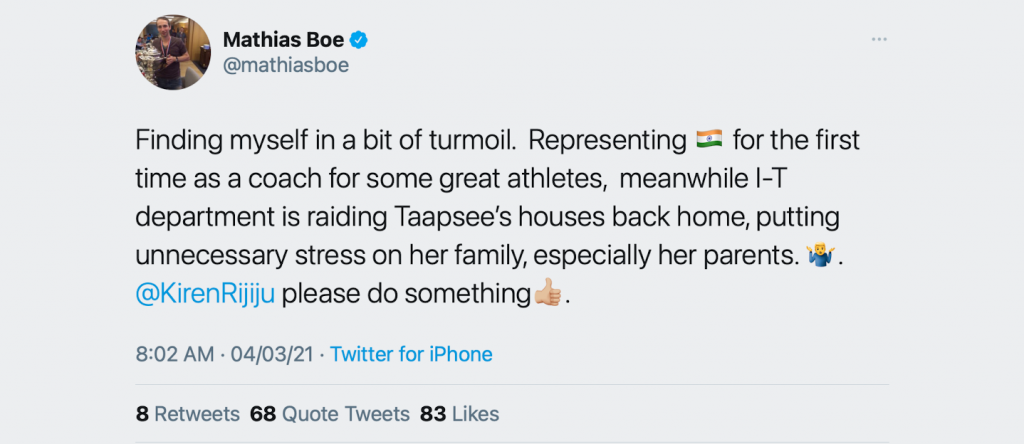Click the Mathias Boe display name
The image size is (1024, 444).
[281, 40]
